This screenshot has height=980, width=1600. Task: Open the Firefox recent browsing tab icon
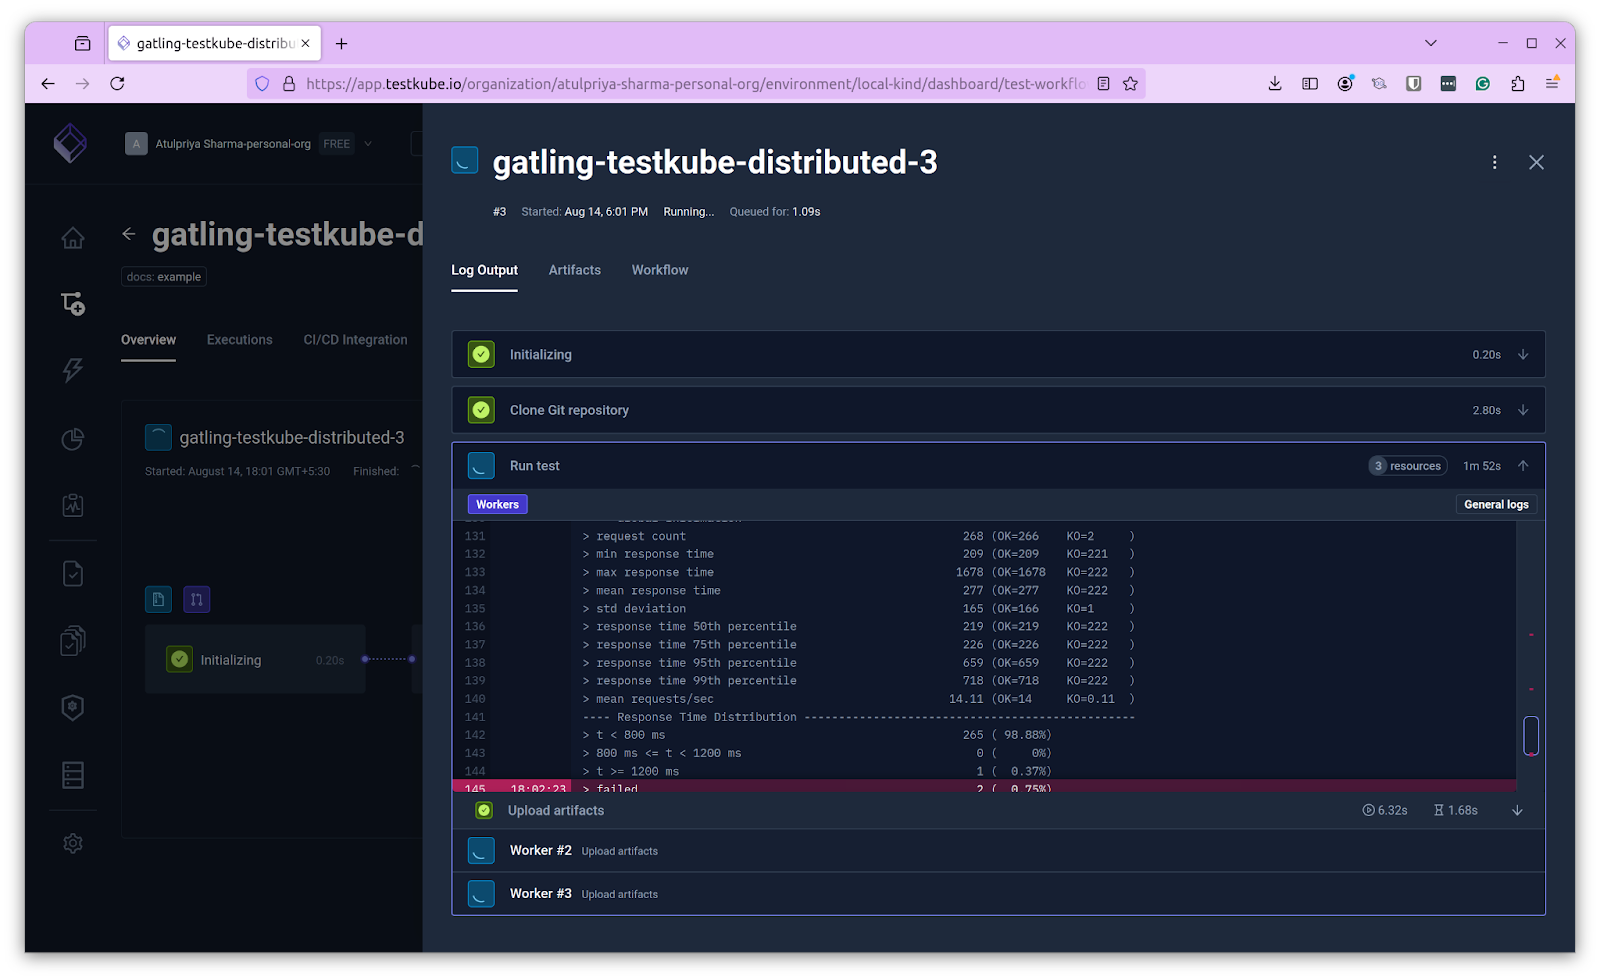point(83,43)
